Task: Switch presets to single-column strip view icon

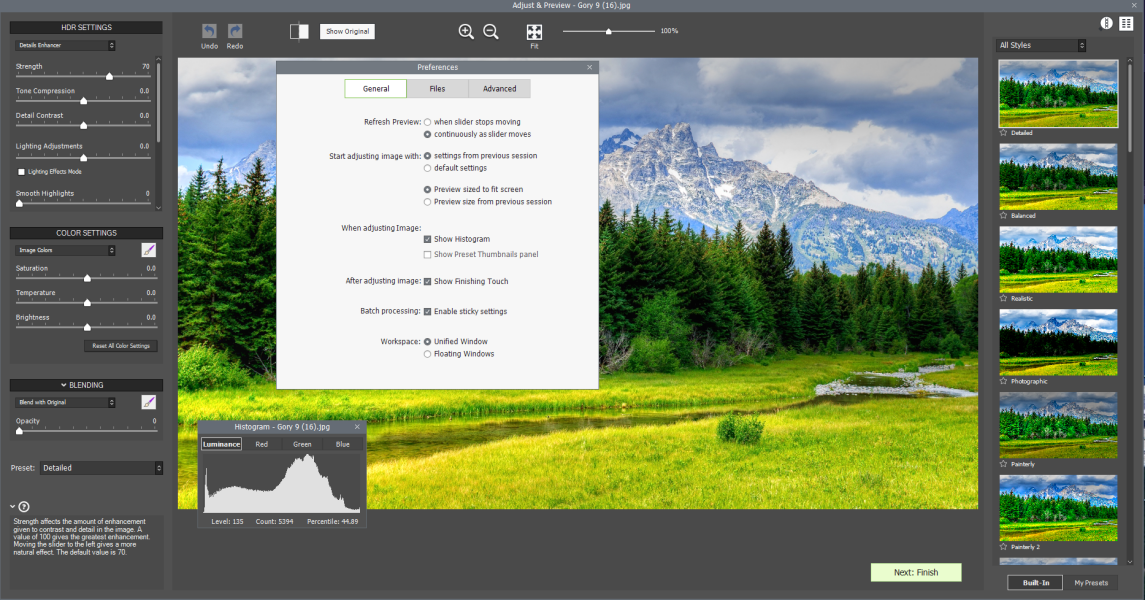Action: coord(1106,23)
